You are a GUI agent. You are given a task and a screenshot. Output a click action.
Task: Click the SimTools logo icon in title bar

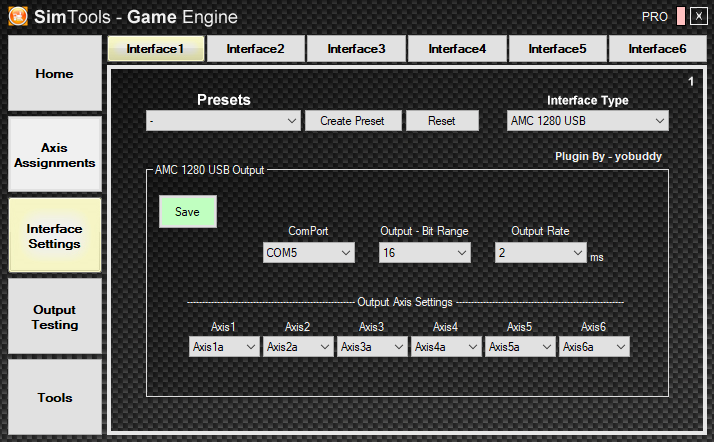coord(16,16)
